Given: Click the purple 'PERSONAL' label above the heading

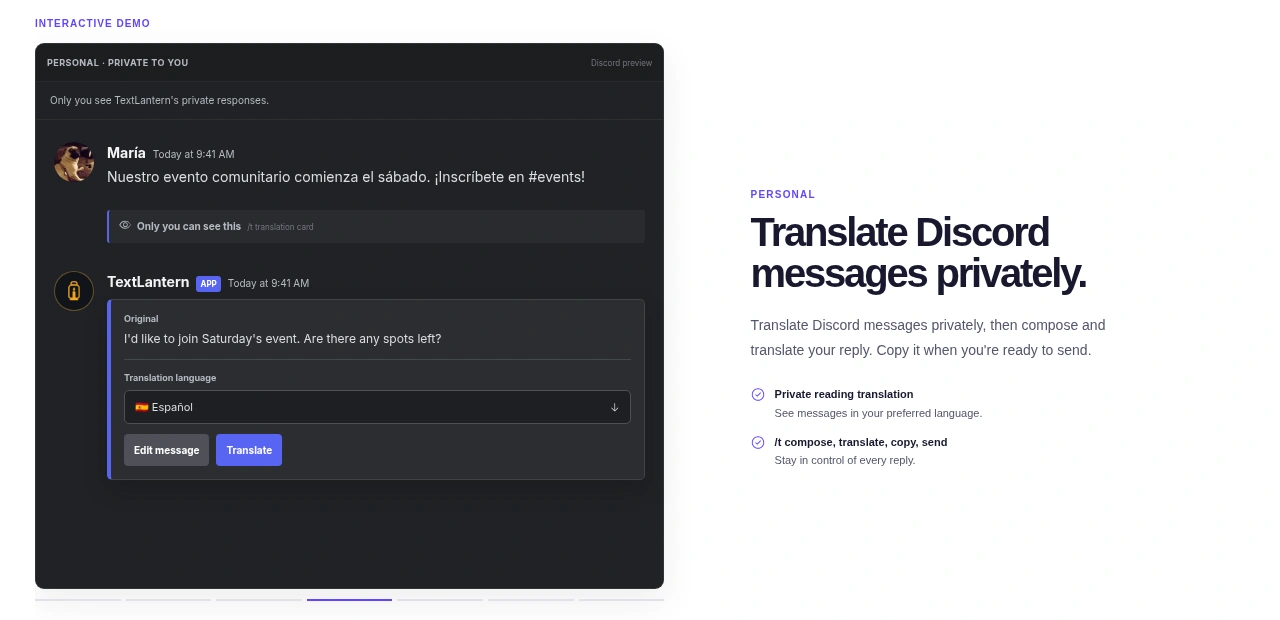Looking at the screenshot, I should tap(783, 195).
